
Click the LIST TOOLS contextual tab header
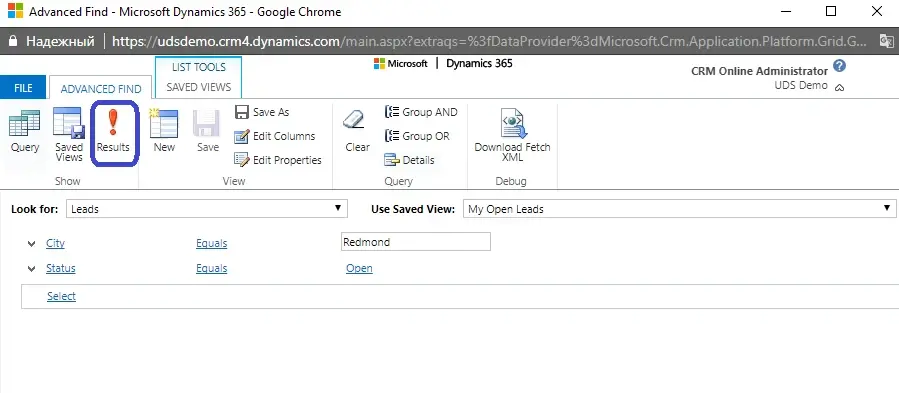pyautogui.click(x=198, y=67)
